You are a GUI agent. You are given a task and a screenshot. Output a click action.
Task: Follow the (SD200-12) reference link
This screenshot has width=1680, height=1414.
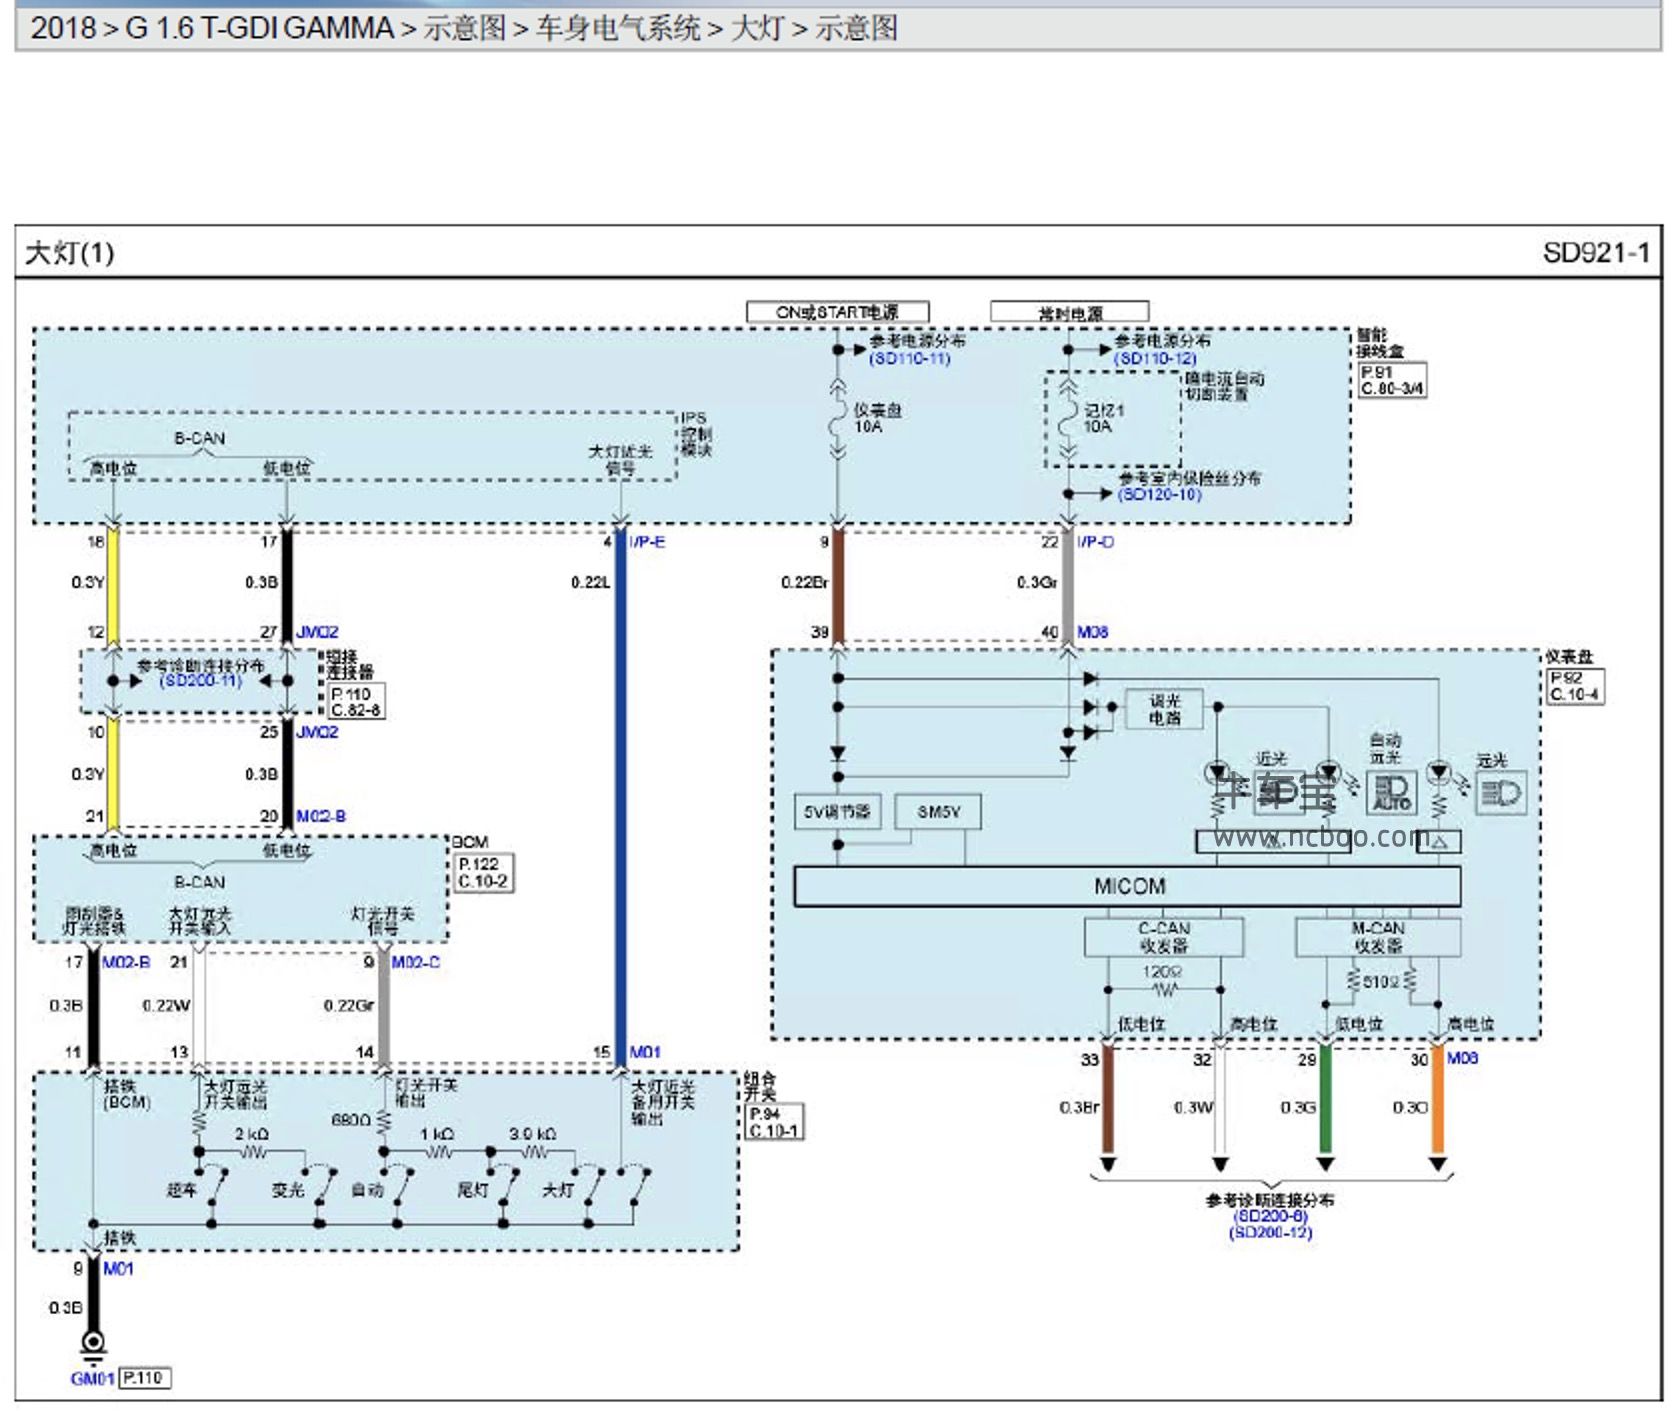pyautogui.click(x=1271, y=1232)
